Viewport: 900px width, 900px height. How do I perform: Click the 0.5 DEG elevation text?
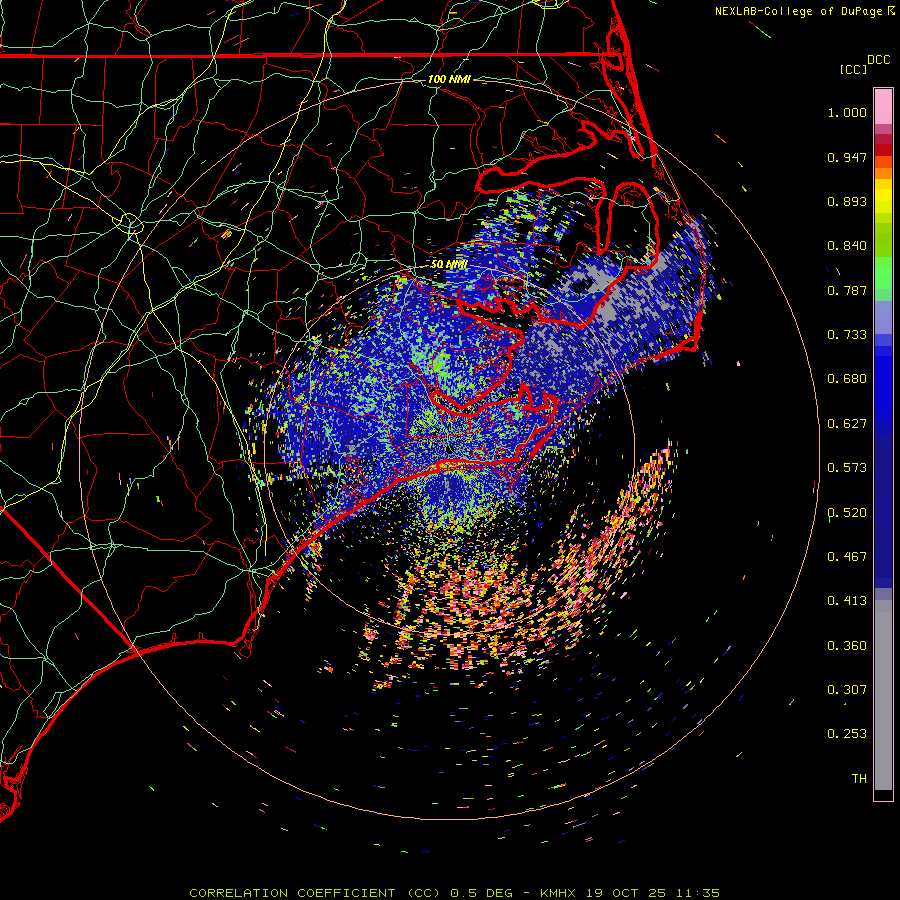[481, 893]
